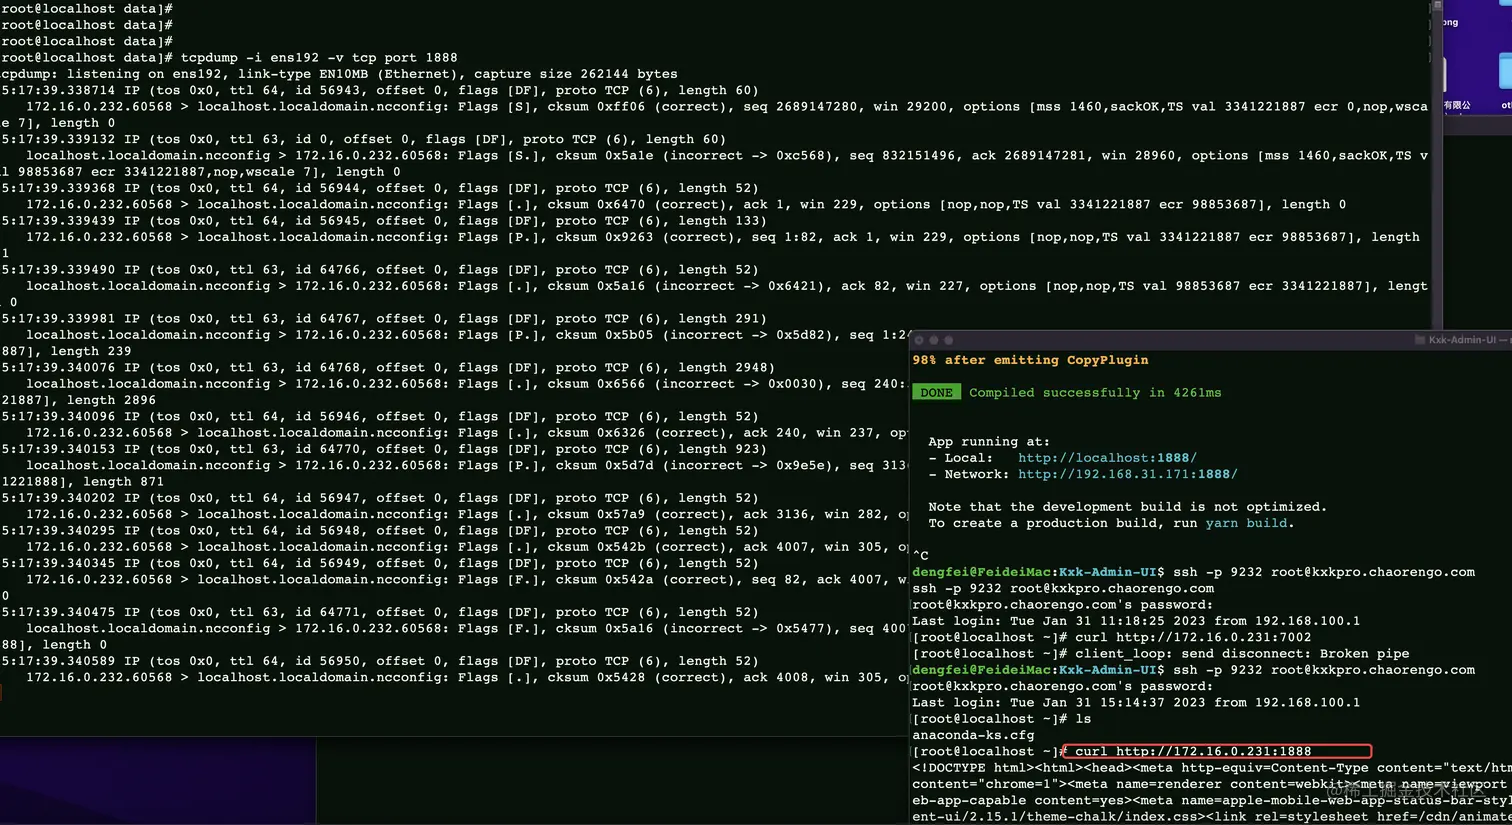Screen dimensions: 1512x825
Task: Click '98% after emitting CopyPlugin' line
Action: pyautogui.click(x=1030, y=360)
